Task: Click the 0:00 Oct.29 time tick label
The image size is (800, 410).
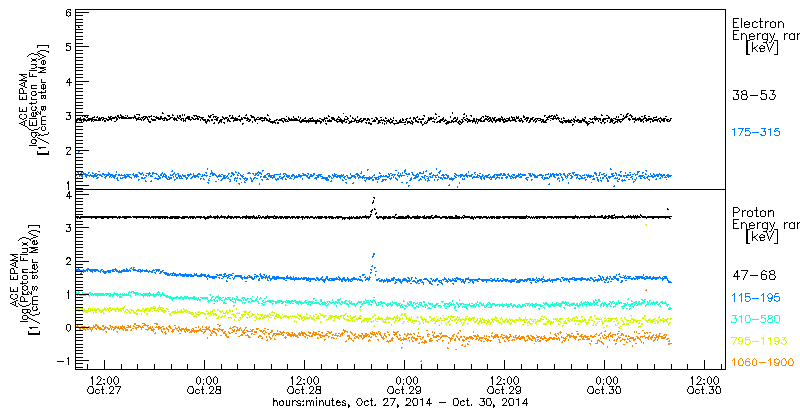Action: (405, 385)
